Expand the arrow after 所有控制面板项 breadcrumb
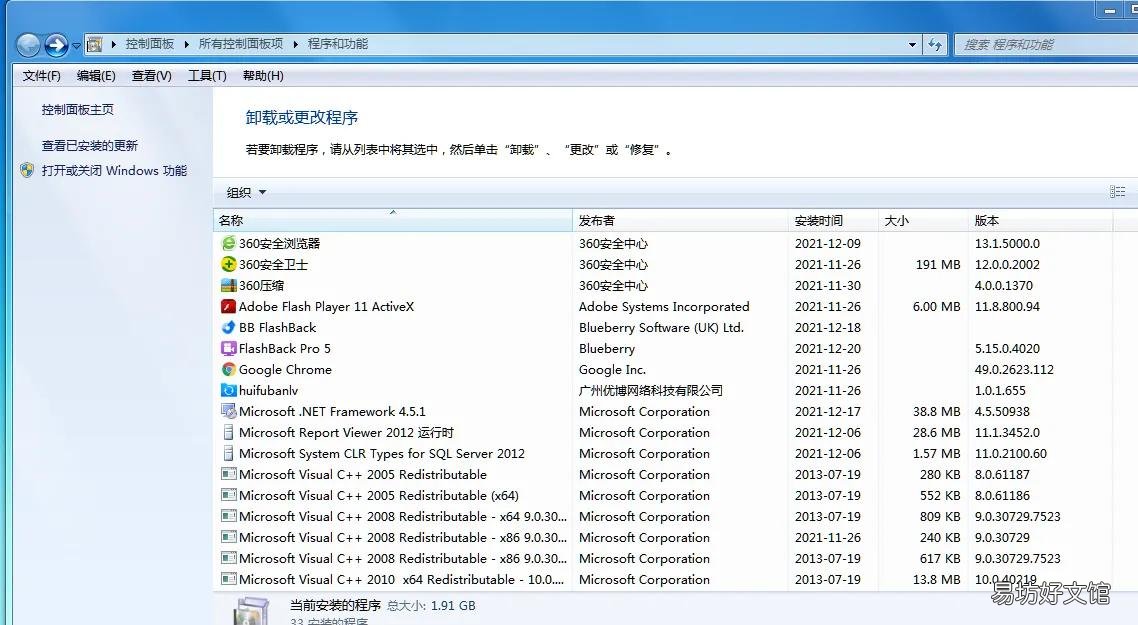Image resolution: width=1138 pixels, height=625 pixels. click(x=295, y=44)
